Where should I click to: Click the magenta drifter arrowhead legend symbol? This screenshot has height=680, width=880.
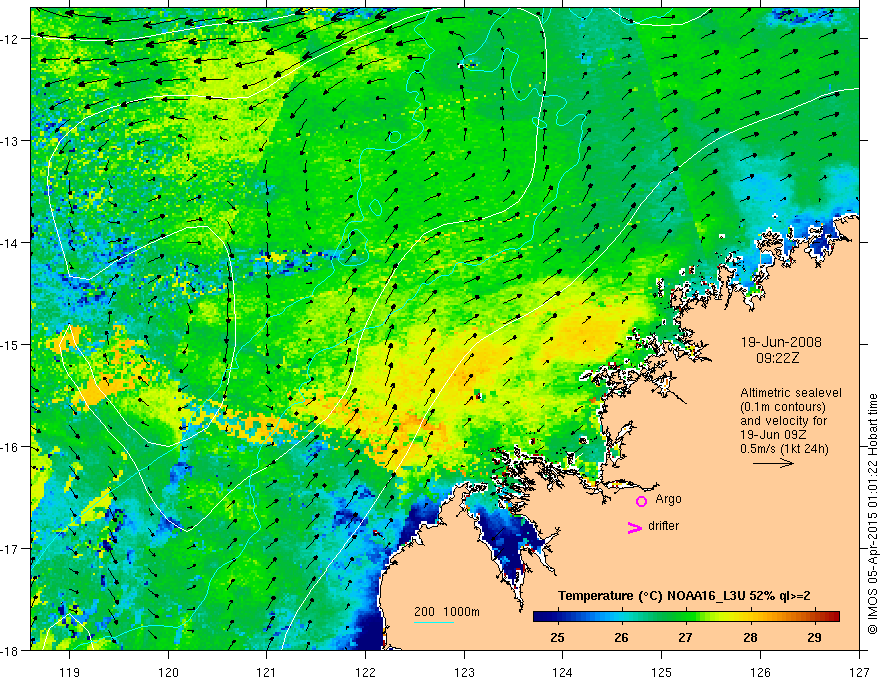pyautogui.click(x=635, y=527)
